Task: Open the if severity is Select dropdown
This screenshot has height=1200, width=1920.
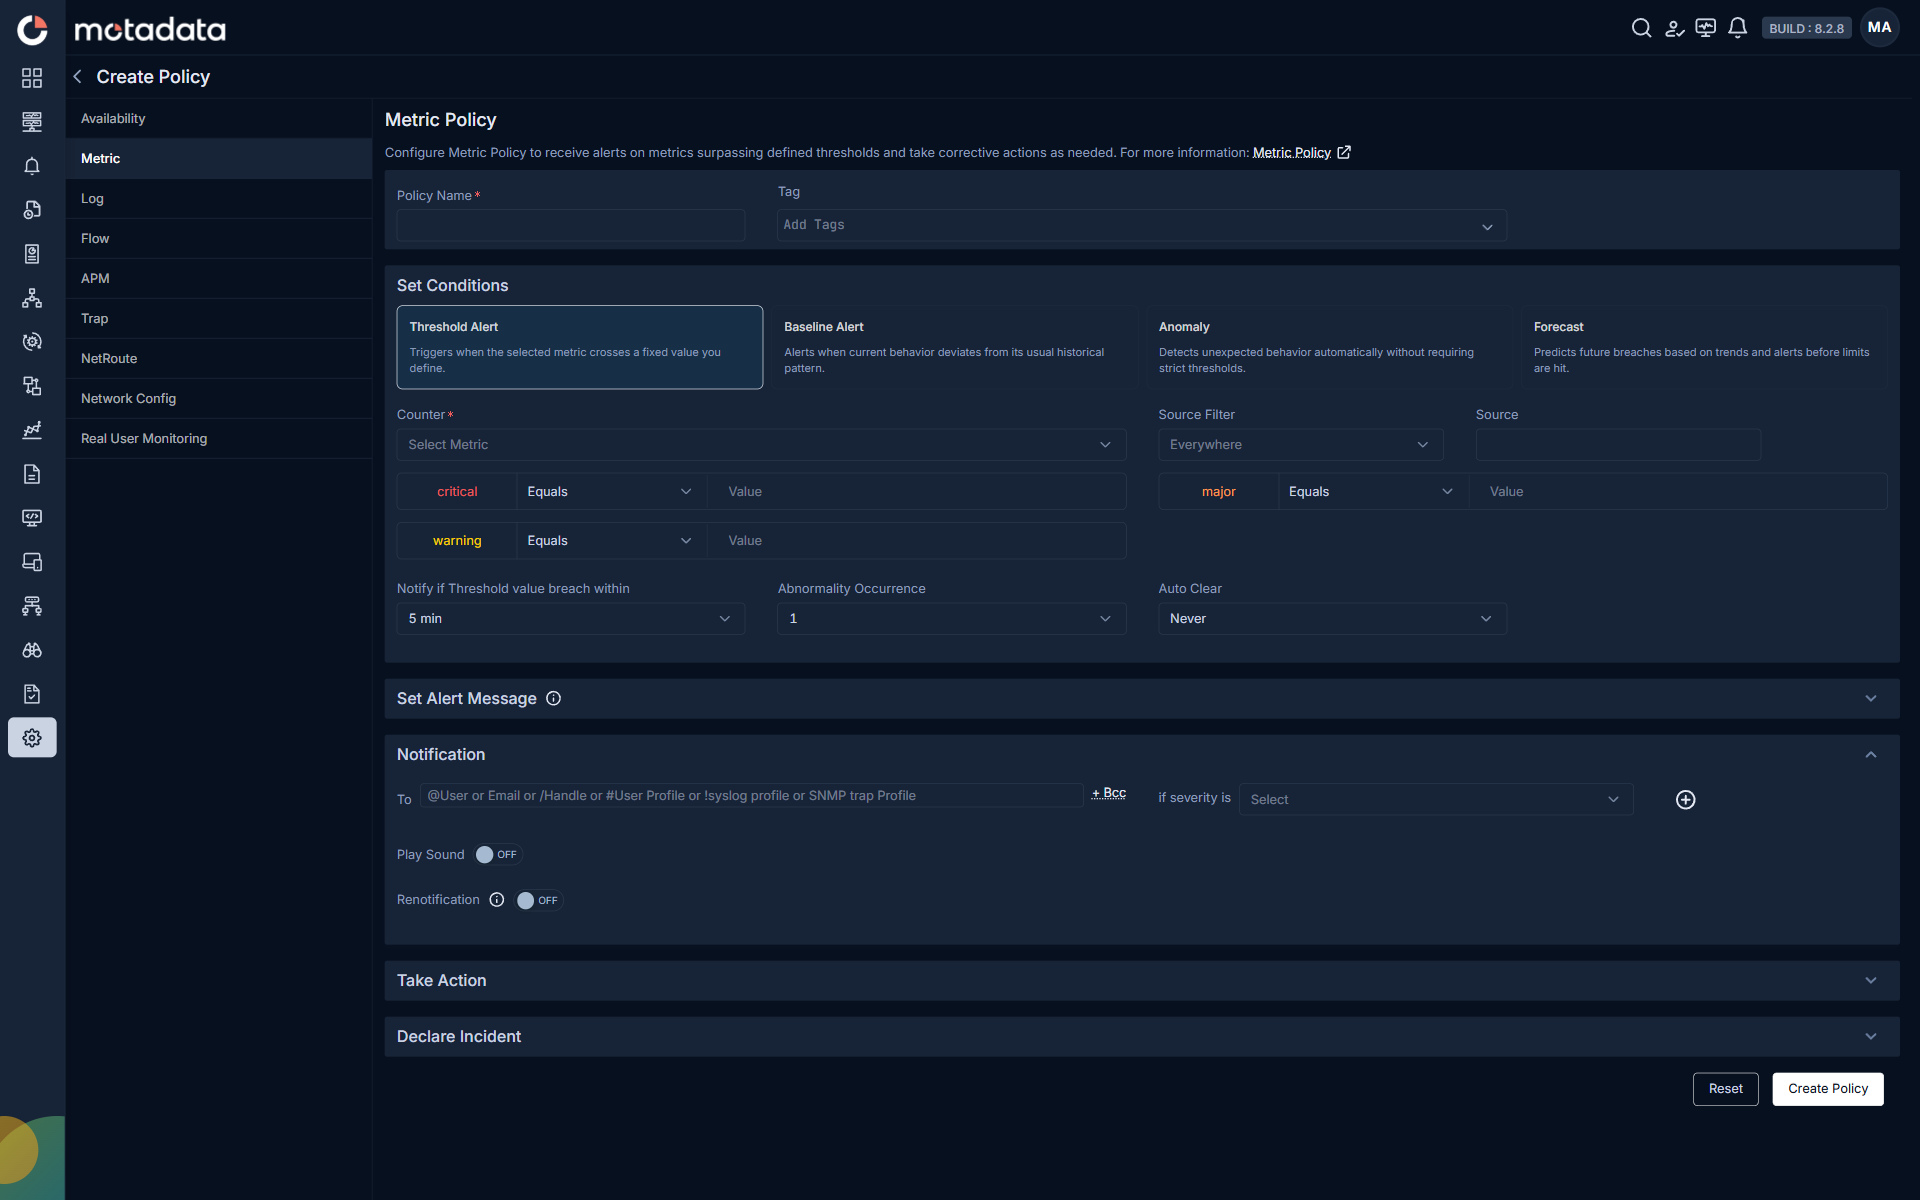Action: point(1436,800)
